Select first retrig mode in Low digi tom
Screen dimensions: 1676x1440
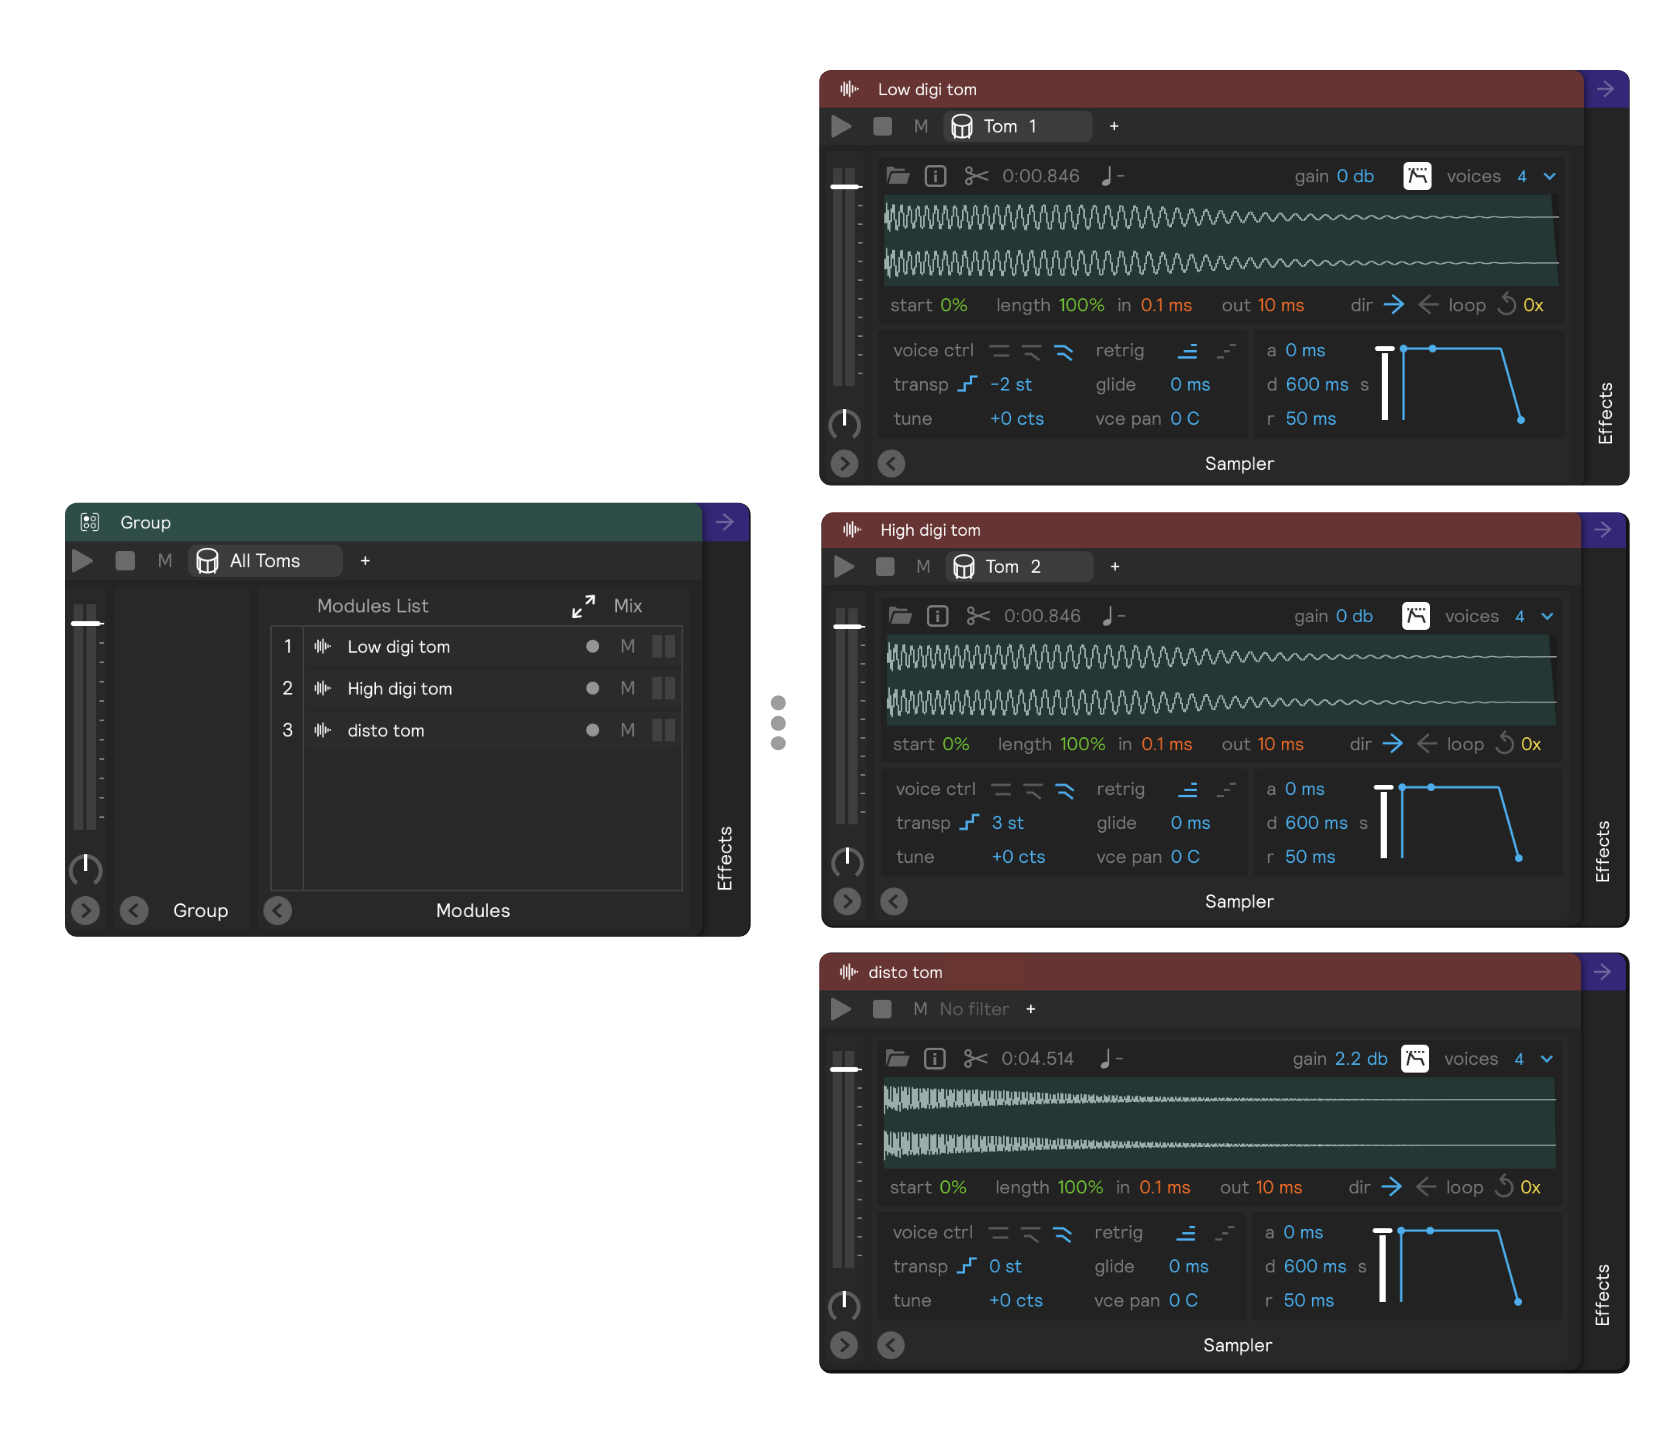point(1188,351)
